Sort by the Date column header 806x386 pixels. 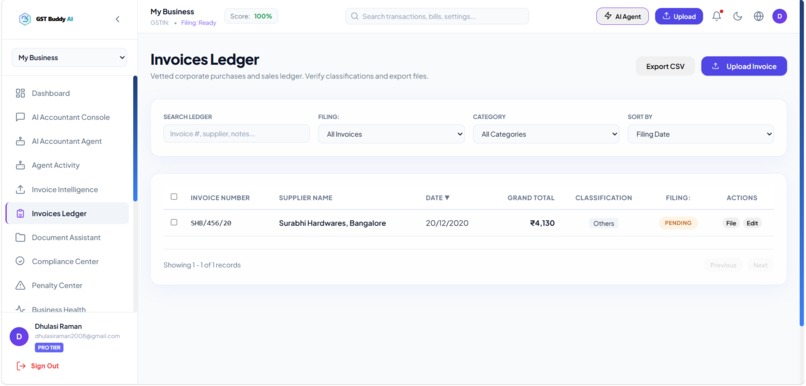pos(437,198)
